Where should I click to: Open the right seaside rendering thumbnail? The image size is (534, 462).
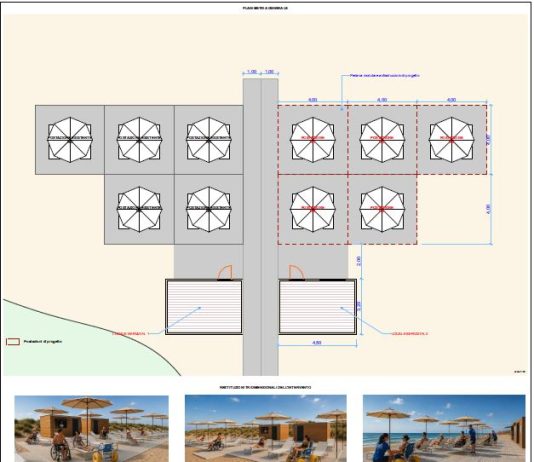[x=444, y=429]
